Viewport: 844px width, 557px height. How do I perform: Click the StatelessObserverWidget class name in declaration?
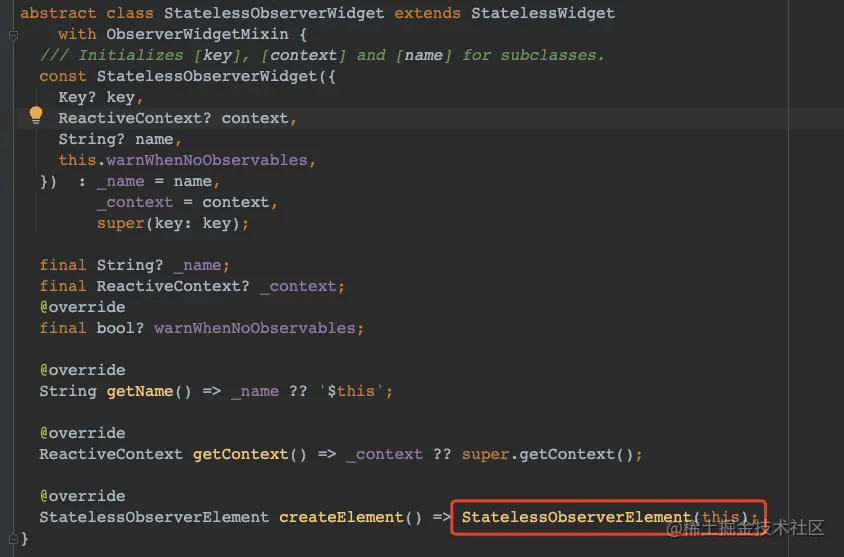click(274, 13)
